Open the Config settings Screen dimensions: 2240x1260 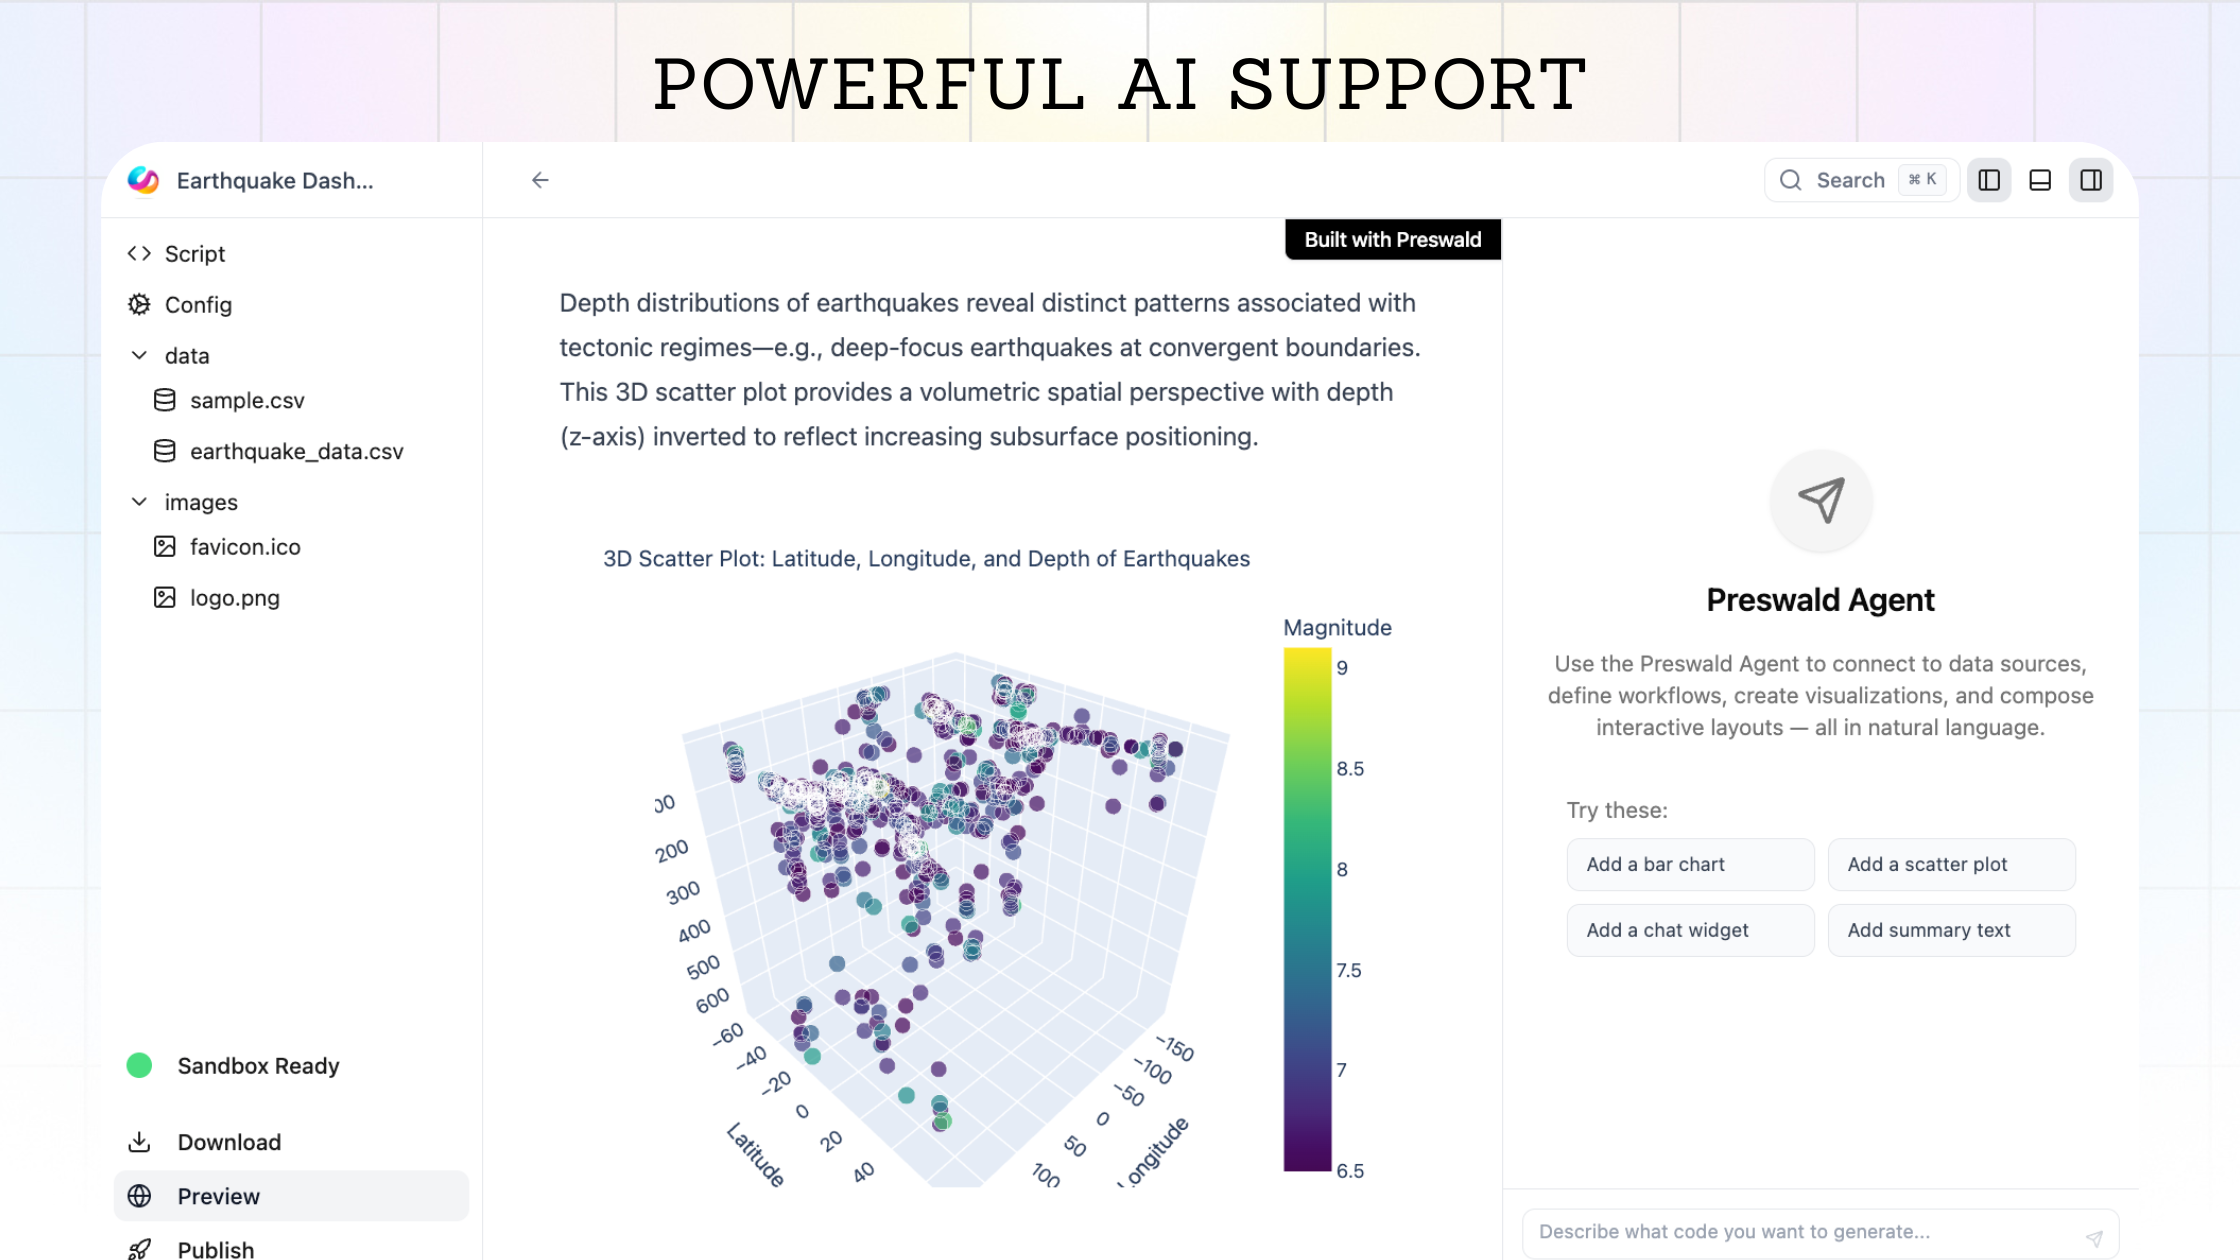coord(198,305)
